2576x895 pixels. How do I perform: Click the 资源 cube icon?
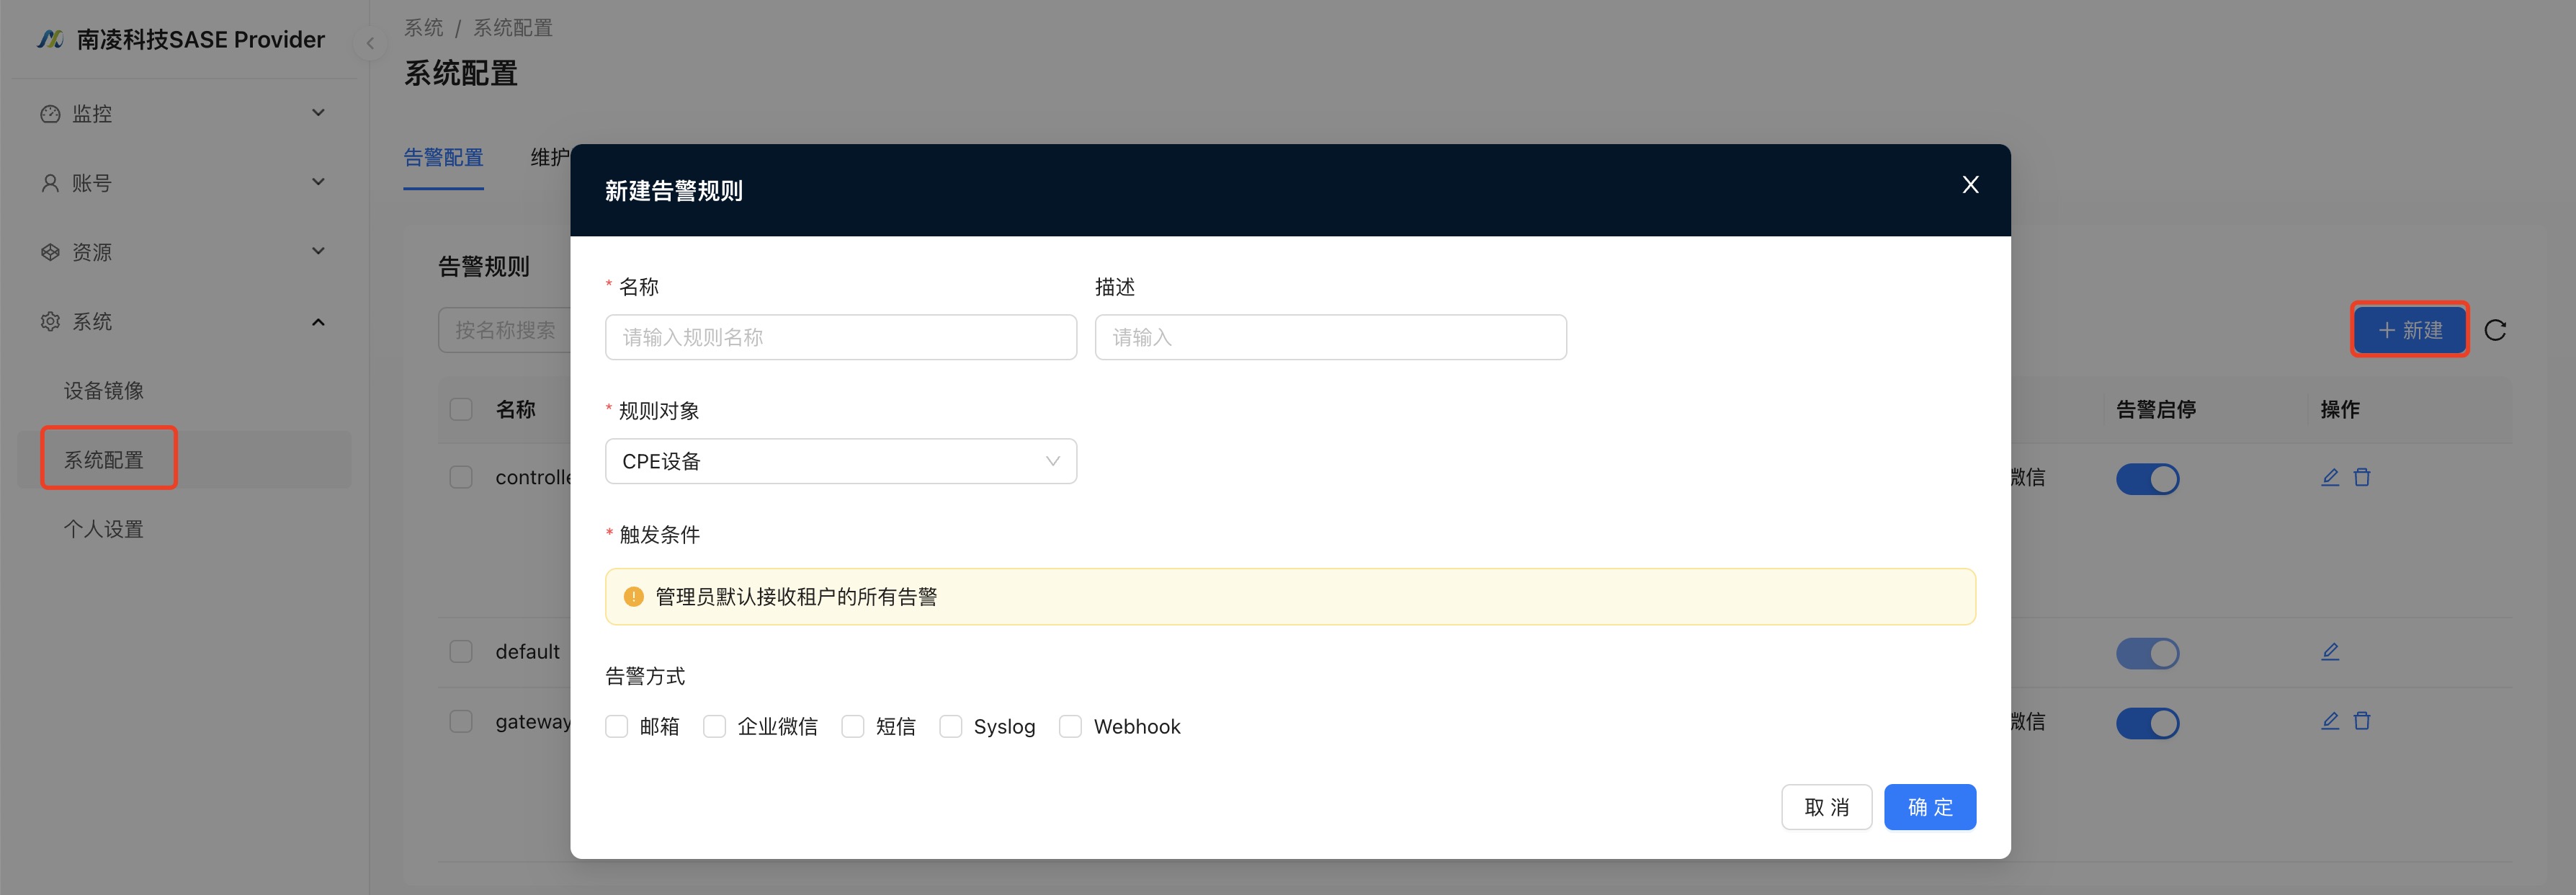click(x=50, y=252)
